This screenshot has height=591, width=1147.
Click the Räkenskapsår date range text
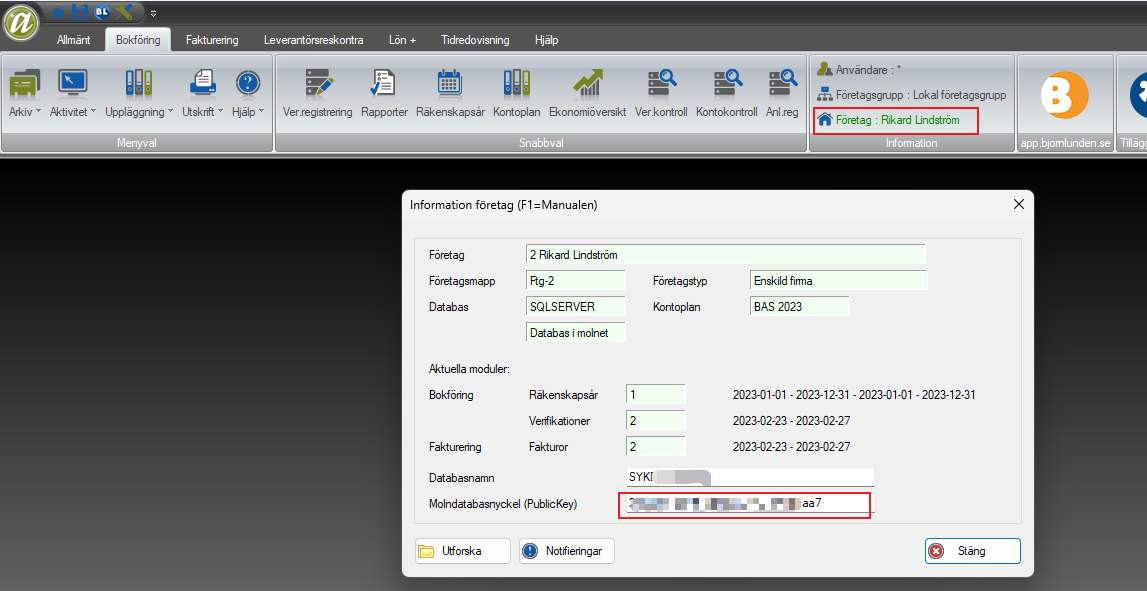[x=854, y=395]
